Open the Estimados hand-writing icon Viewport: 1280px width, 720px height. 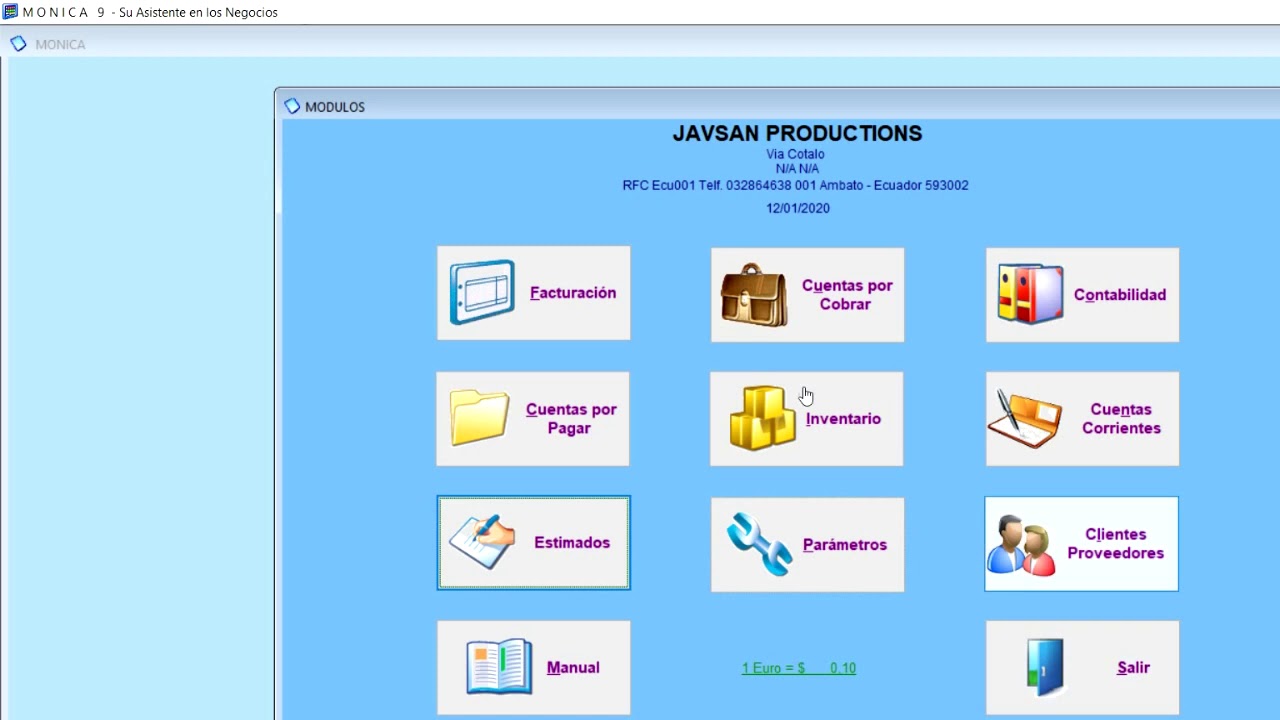pyautogui.click(x=482, y=542)
